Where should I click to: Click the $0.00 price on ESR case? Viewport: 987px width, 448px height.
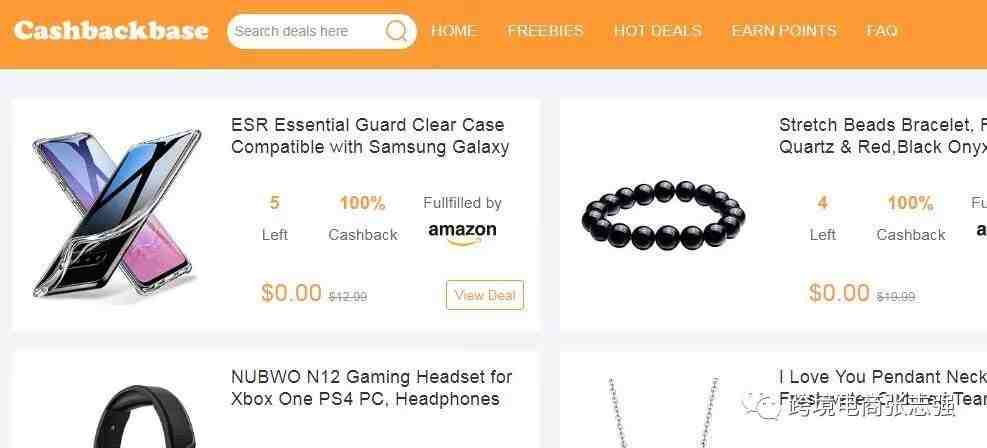tap(291, 293)
